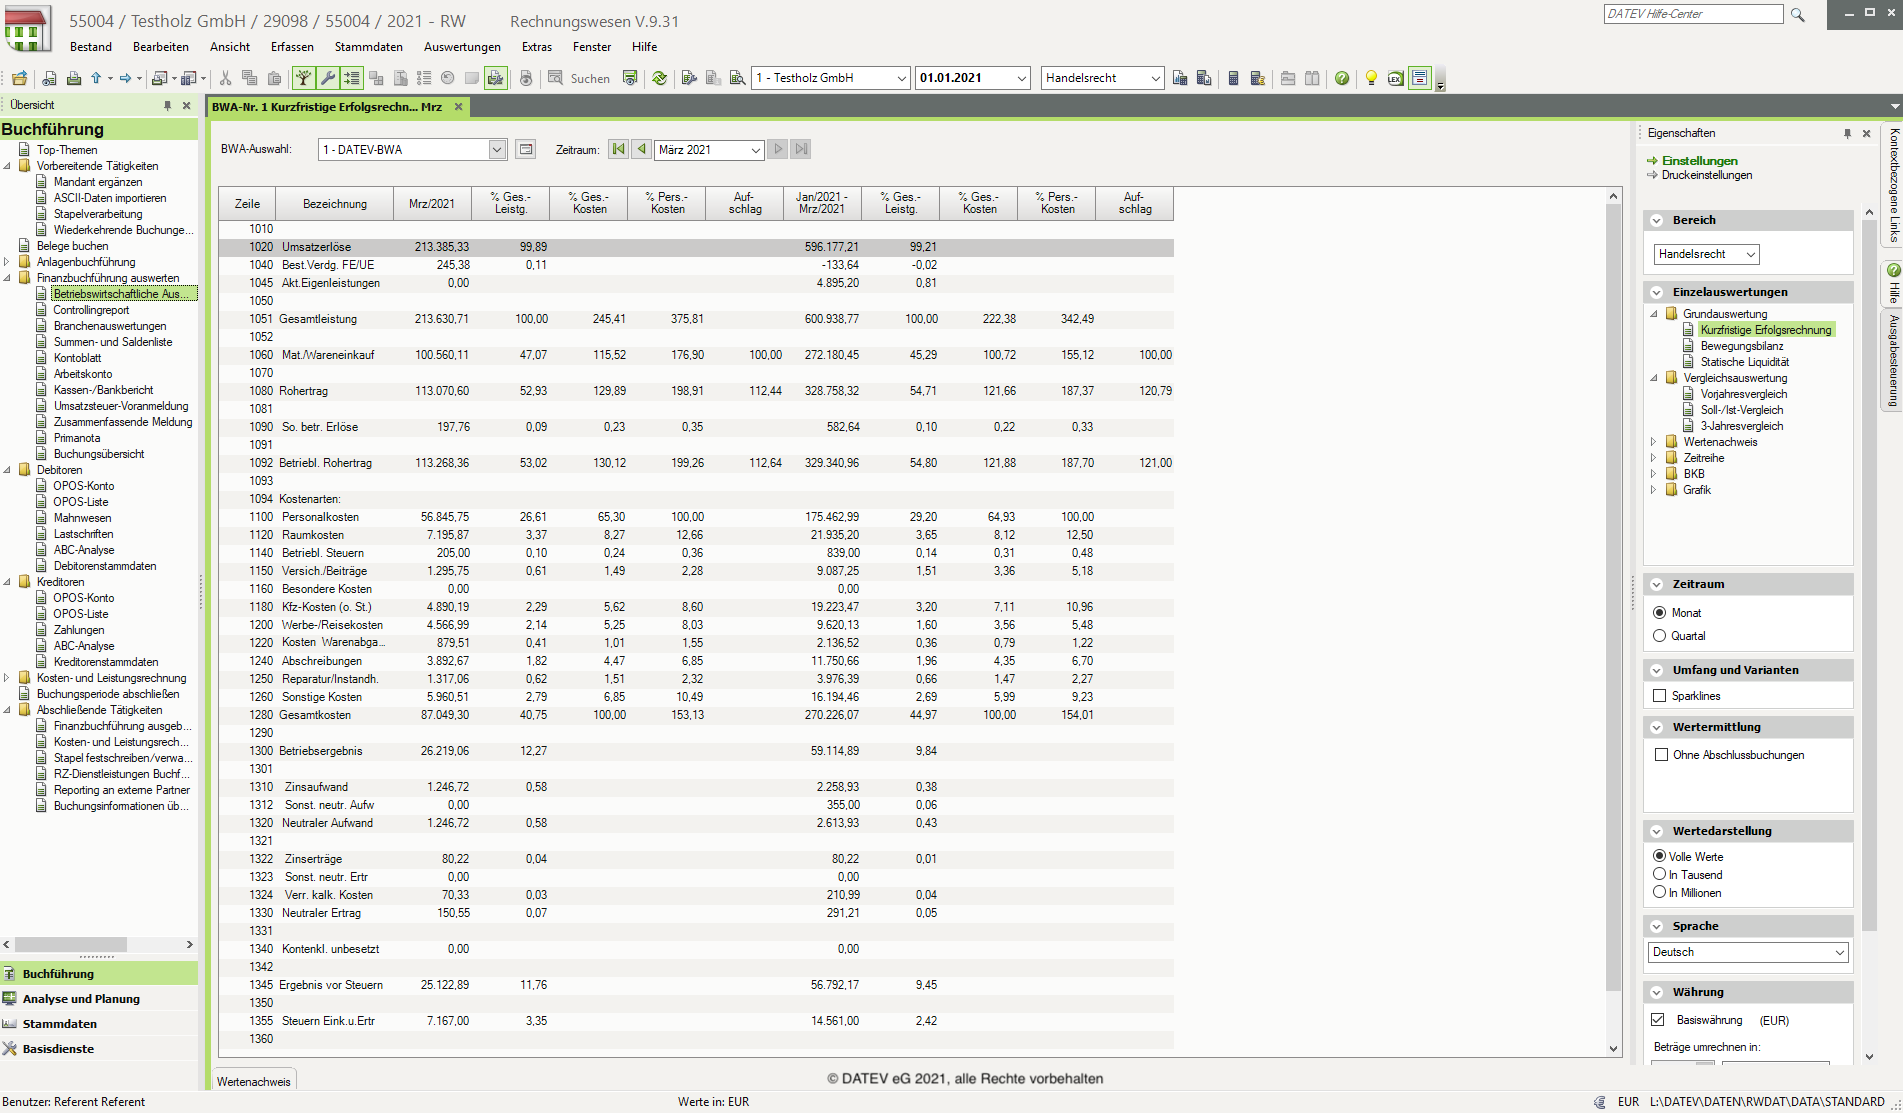Click the wrench icon in the toolbar
The height and width of the screenshot is (1113, 1903).
[327, 78]
